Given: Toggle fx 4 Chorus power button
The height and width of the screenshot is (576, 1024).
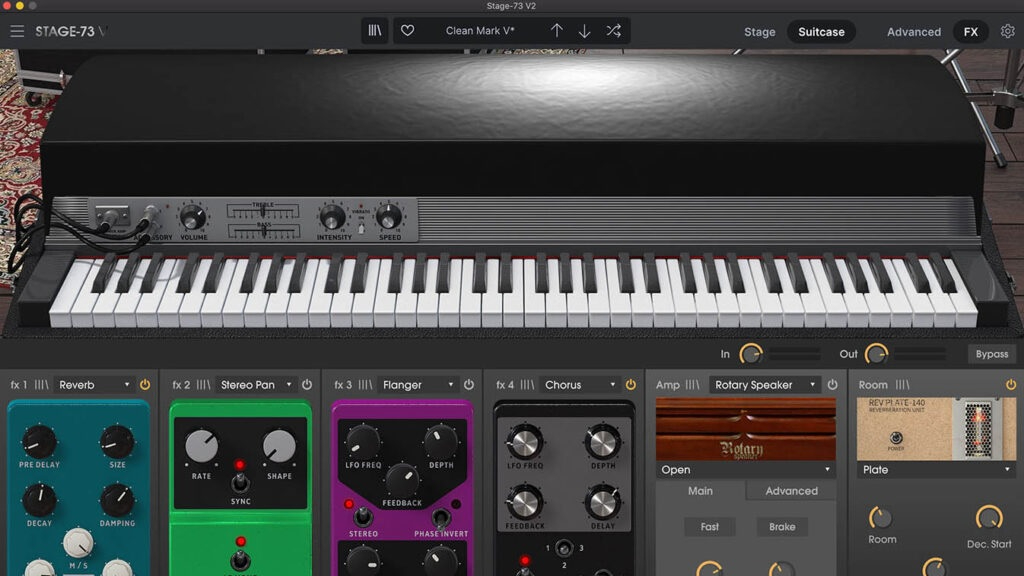Looking at the screenshot, I should 631,385.
